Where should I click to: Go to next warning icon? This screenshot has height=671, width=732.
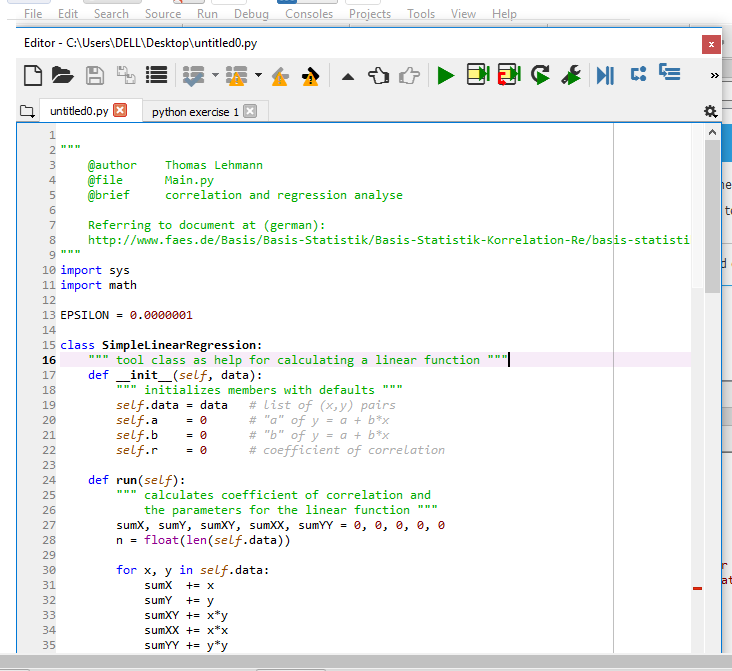click(310, 76)
